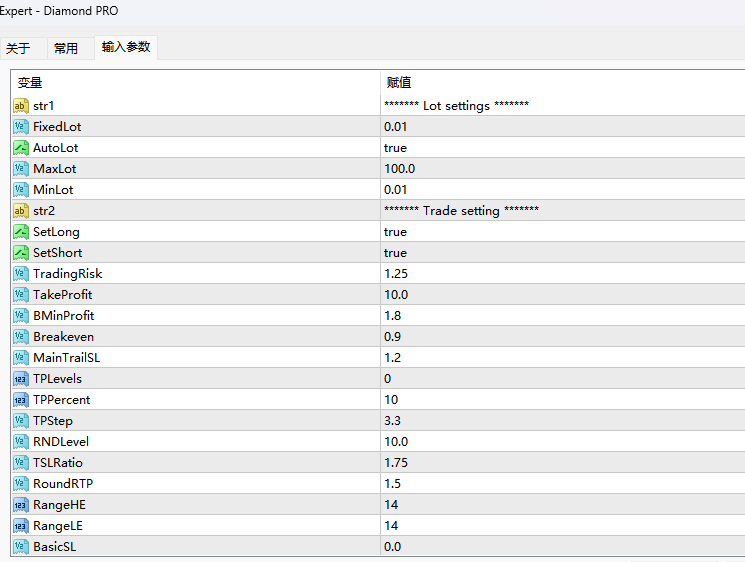745x562 pixels.
Task: Click the boolean icon next to SetLong
Action: 20,232
